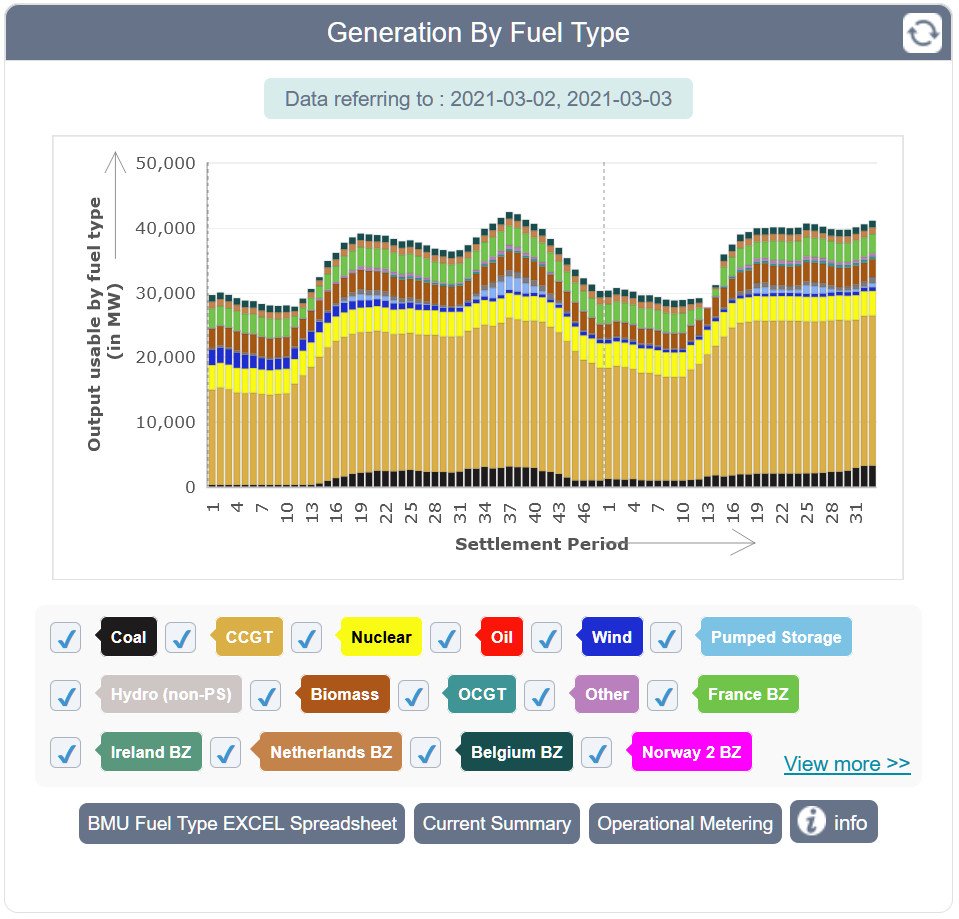Click the teal OCGT legend tag
Screen dimensions: 959x919
pyautogui.click(x=481, y=695)
